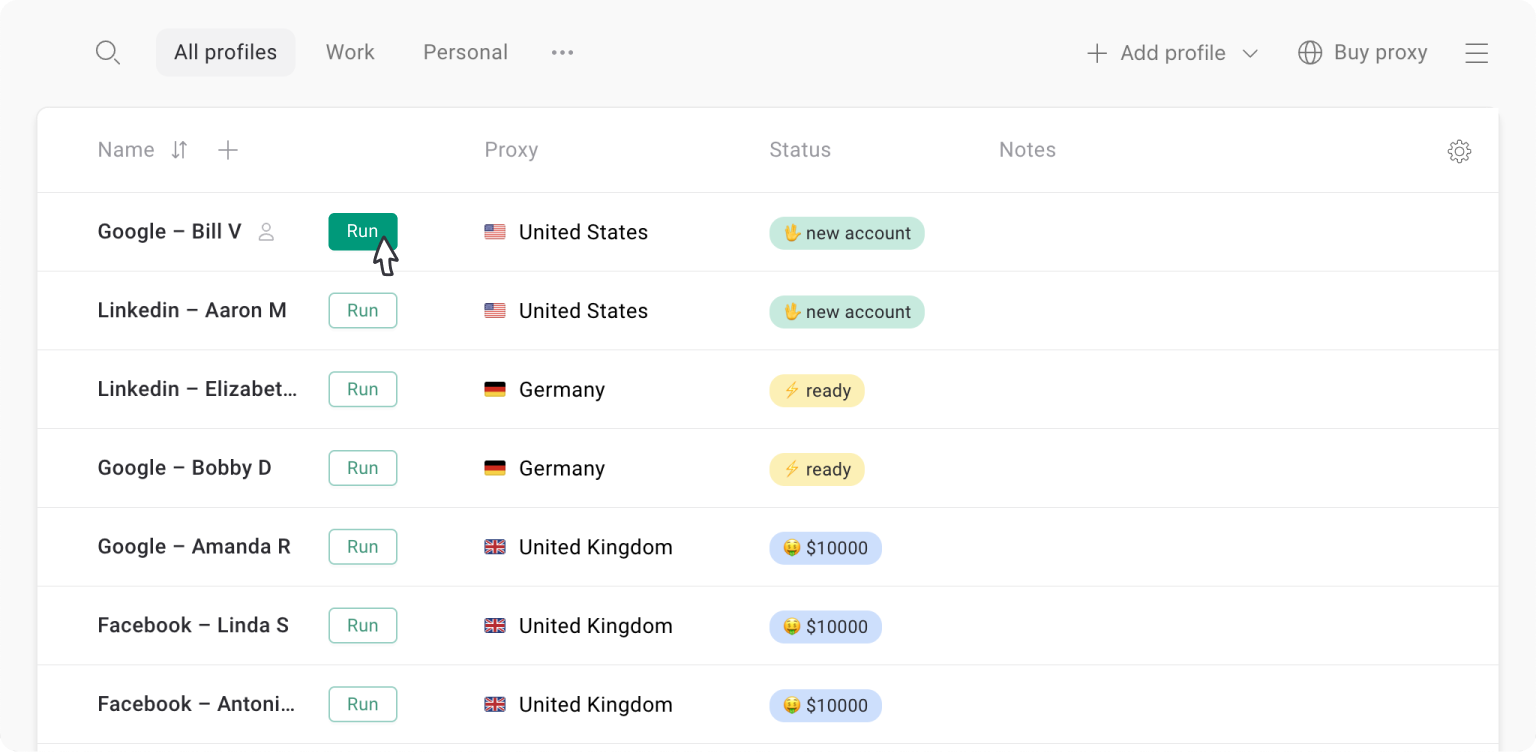Run the Linkedin – Aaron M profile

pyautogui.click(x=363, y=311)
